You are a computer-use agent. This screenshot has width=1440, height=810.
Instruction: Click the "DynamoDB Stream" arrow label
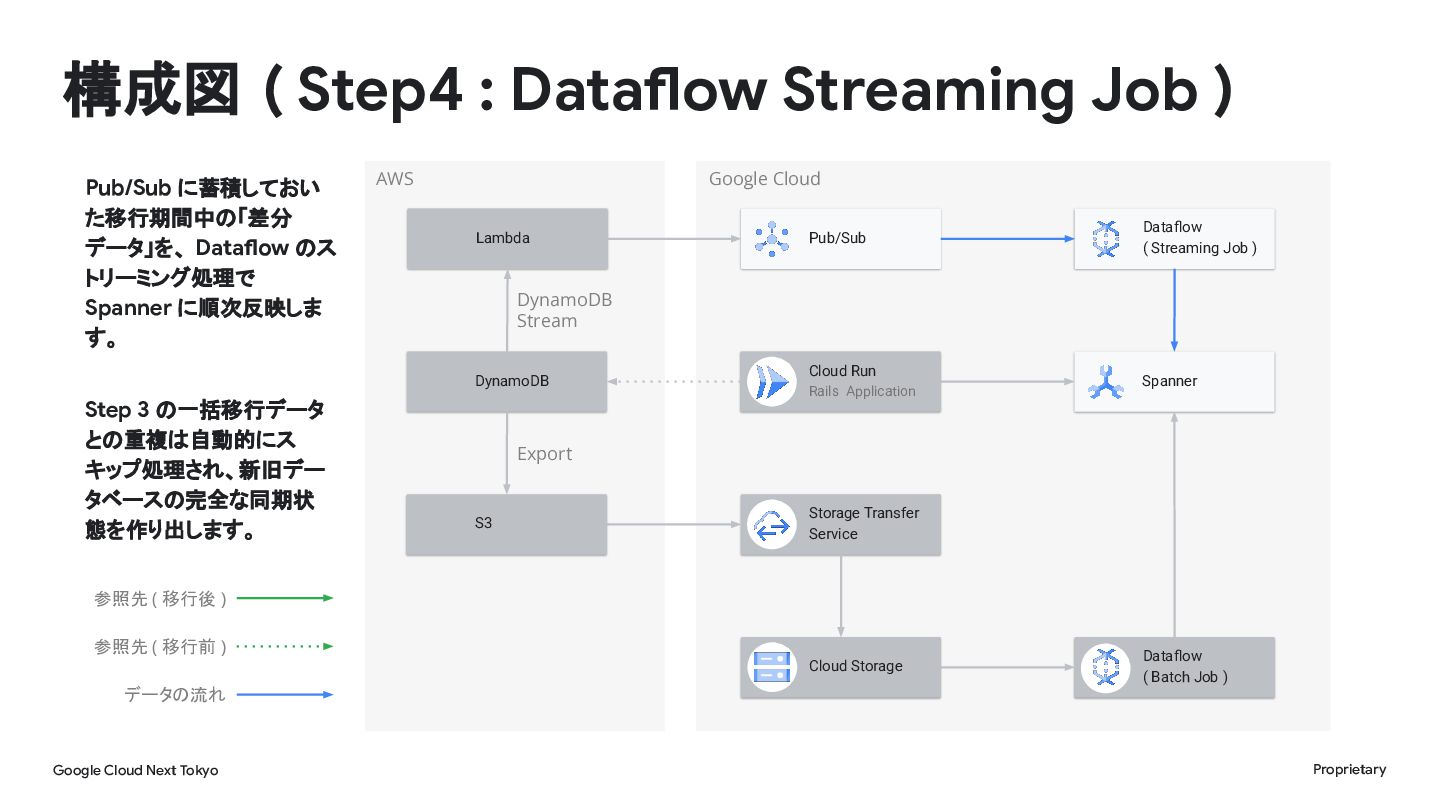[564, 310]
